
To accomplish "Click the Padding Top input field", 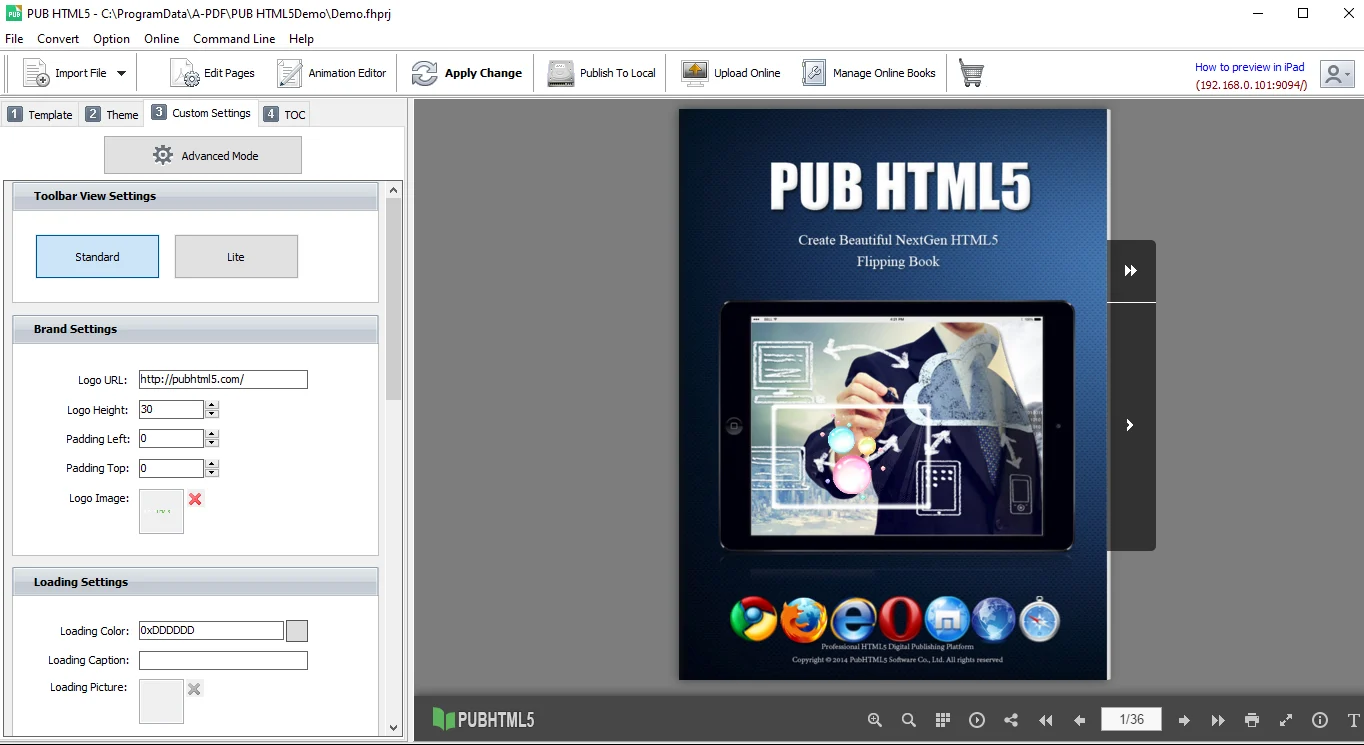I will click(x=171, y=467).
